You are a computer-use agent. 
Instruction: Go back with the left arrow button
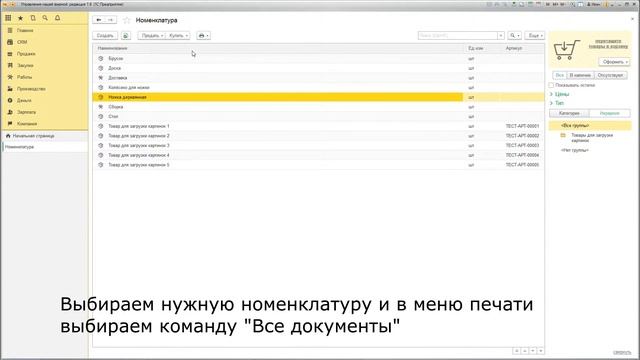pyautogui.click(x=99, y=20)
